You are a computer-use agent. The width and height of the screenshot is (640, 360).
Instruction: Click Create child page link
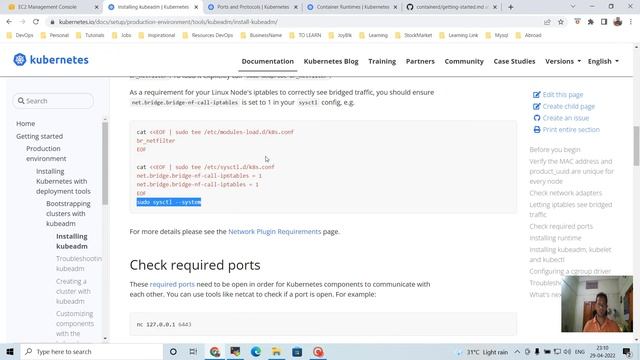[x=568, y=106]
